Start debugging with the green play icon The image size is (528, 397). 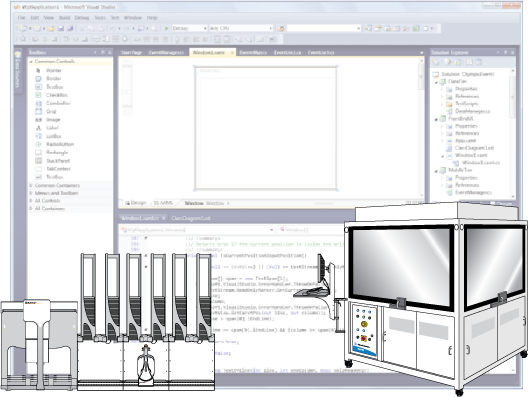coord(166,29)
